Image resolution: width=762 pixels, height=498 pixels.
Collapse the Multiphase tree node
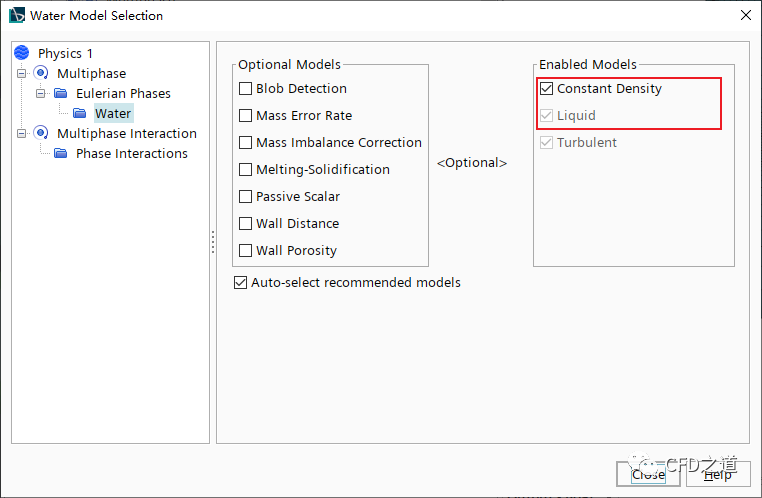coord(22,73)
